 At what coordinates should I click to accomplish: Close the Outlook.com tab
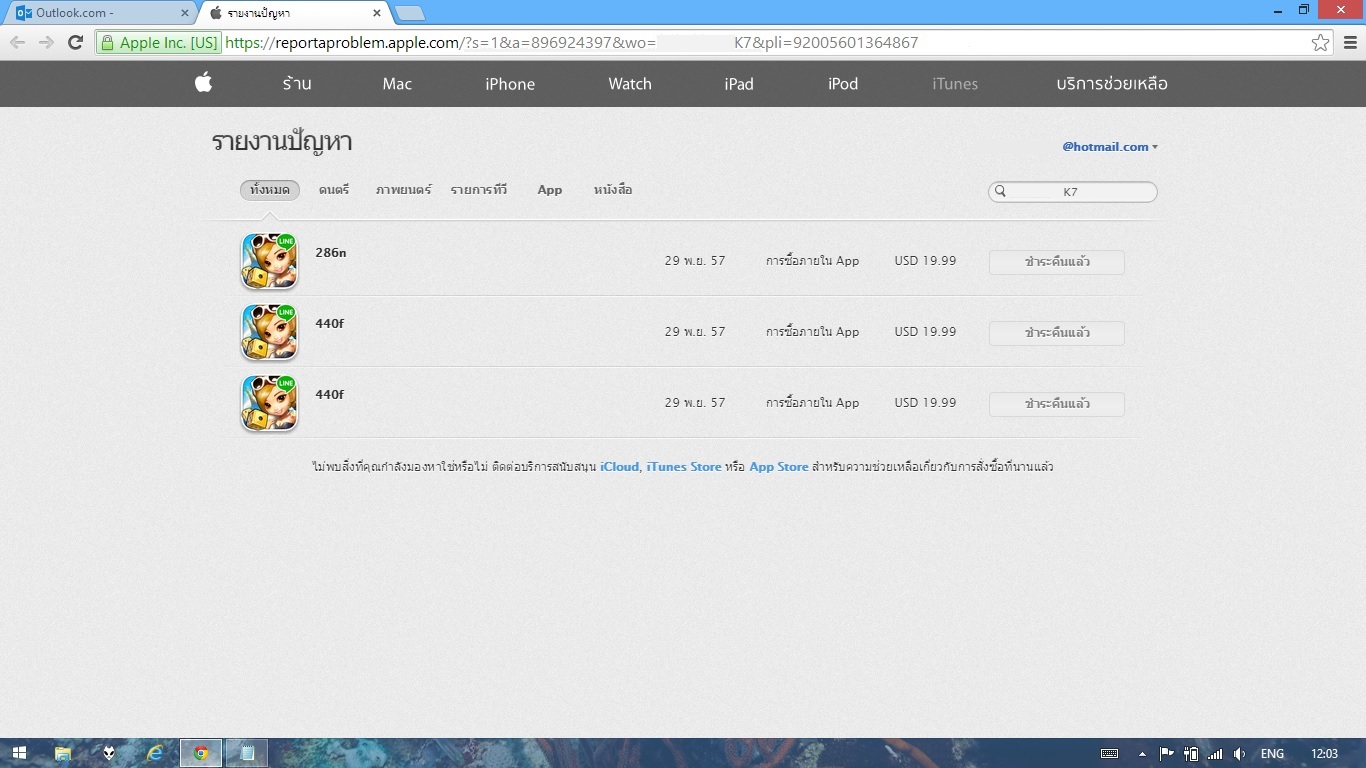185,13
